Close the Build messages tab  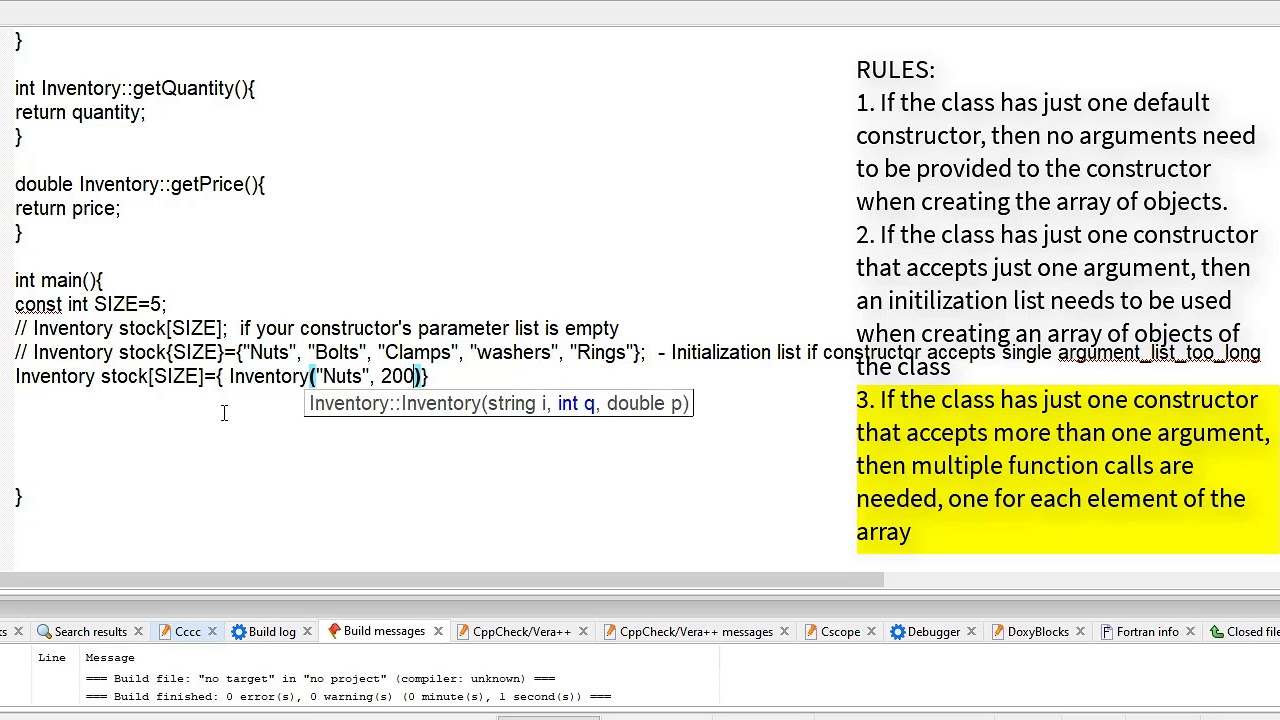click(436, 632)
